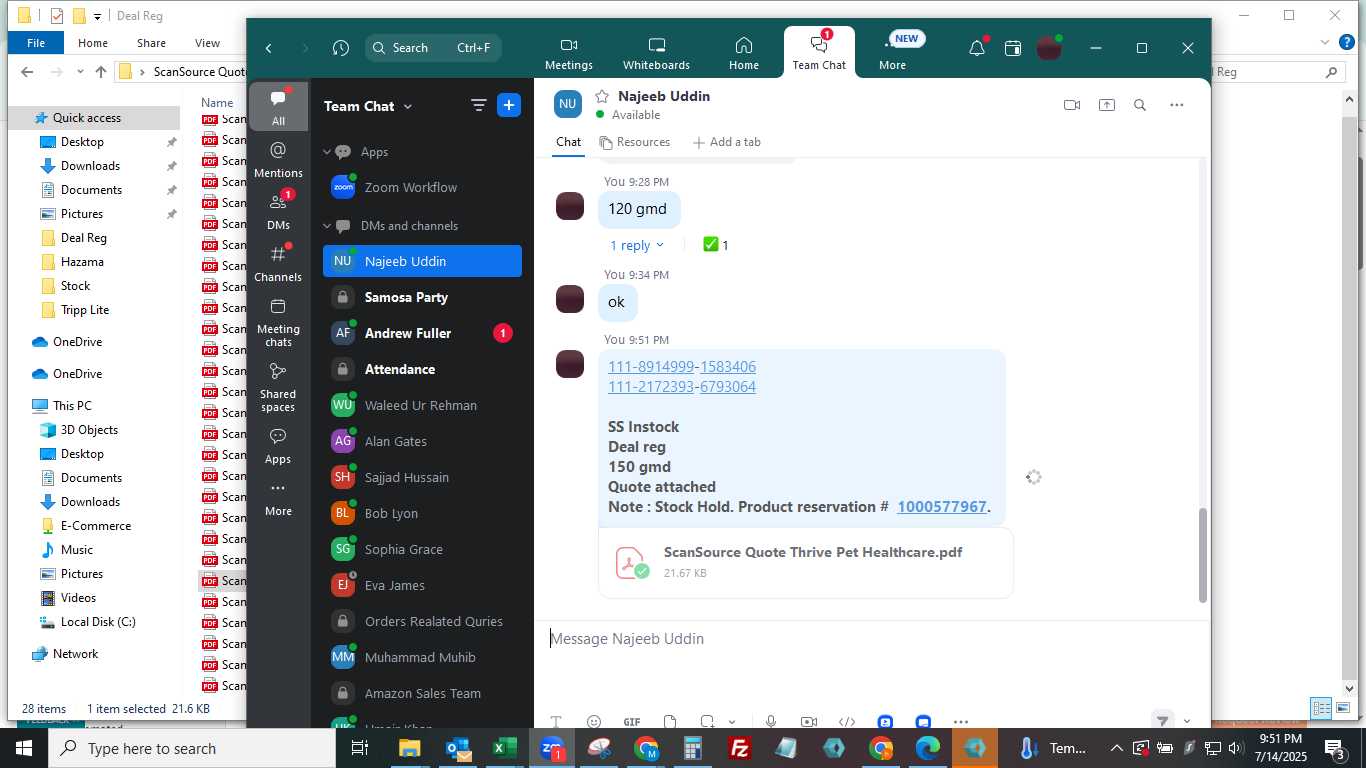Open the FileZilla taskbar icon
This screenshot has height=768, width=1366.
[x=740, y=748]
